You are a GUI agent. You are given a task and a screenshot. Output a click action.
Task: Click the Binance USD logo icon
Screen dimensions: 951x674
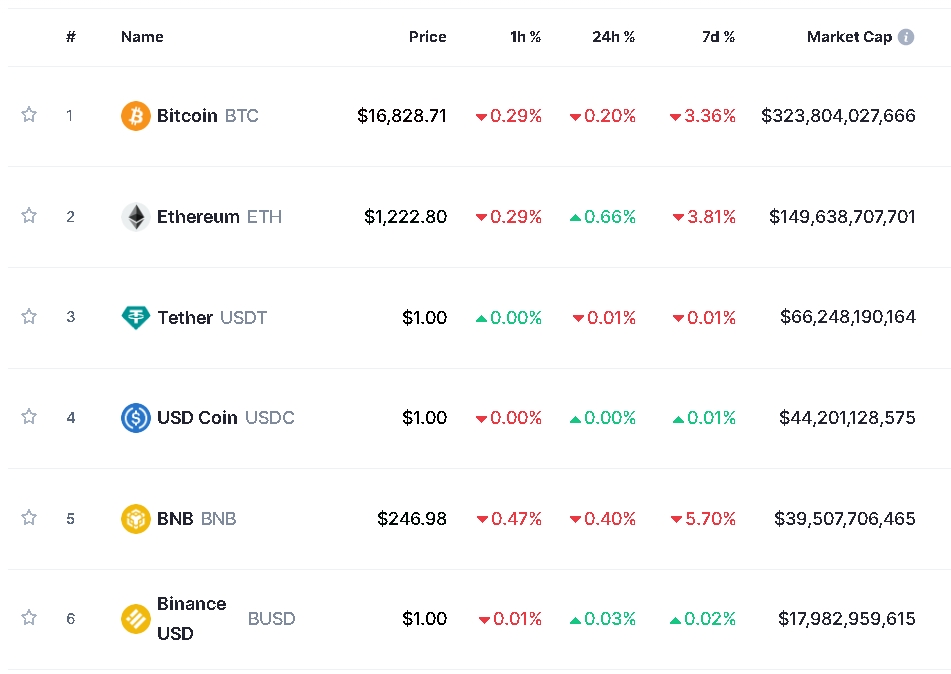click(136, 619)
